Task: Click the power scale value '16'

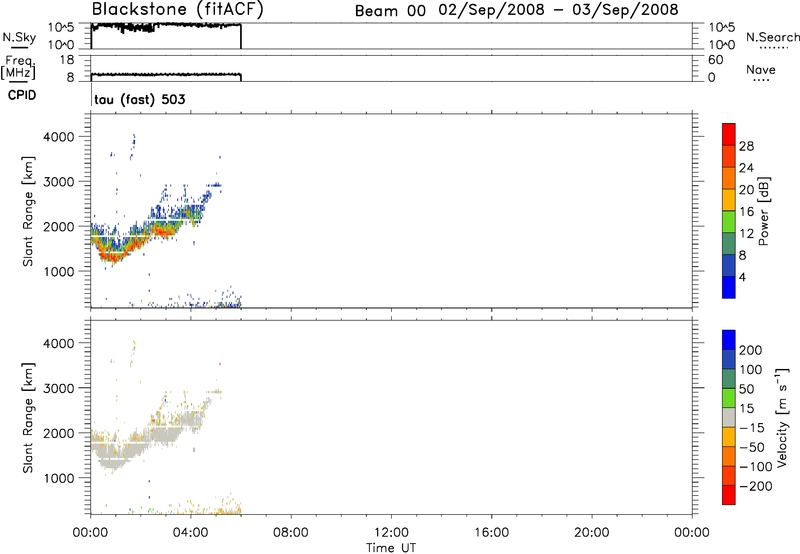Action: tap(746, 212)
